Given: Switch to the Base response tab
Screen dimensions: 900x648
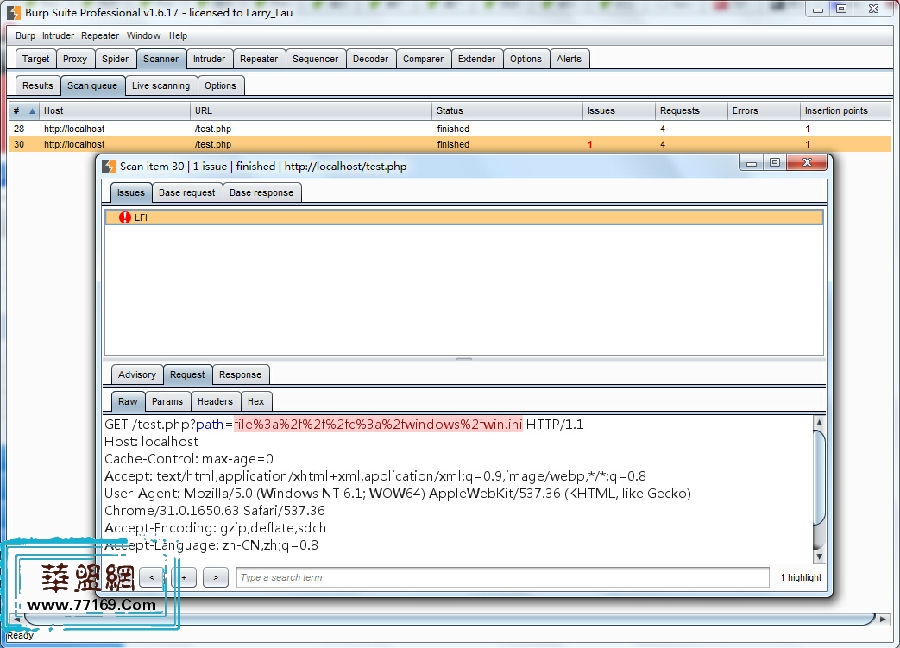Looking at the screenshot, I should tap(260, 192).
